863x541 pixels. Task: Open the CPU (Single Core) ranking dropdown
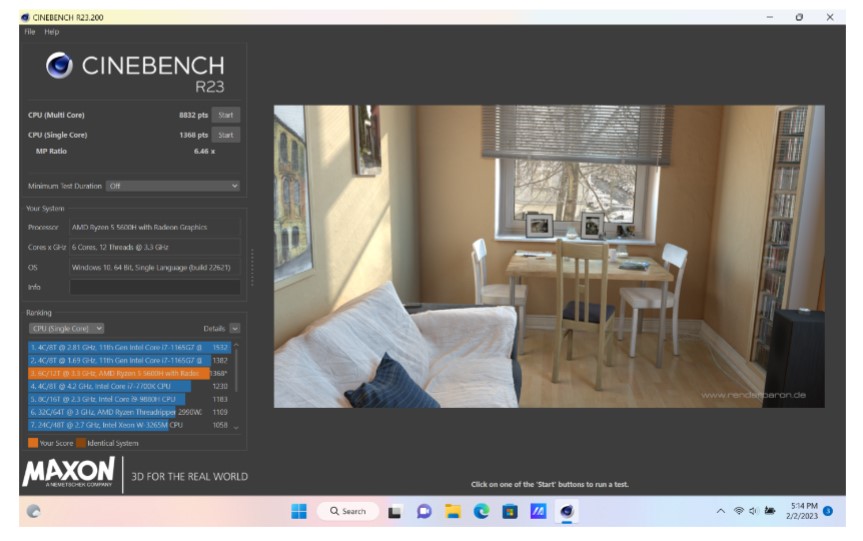coord(66,329)
